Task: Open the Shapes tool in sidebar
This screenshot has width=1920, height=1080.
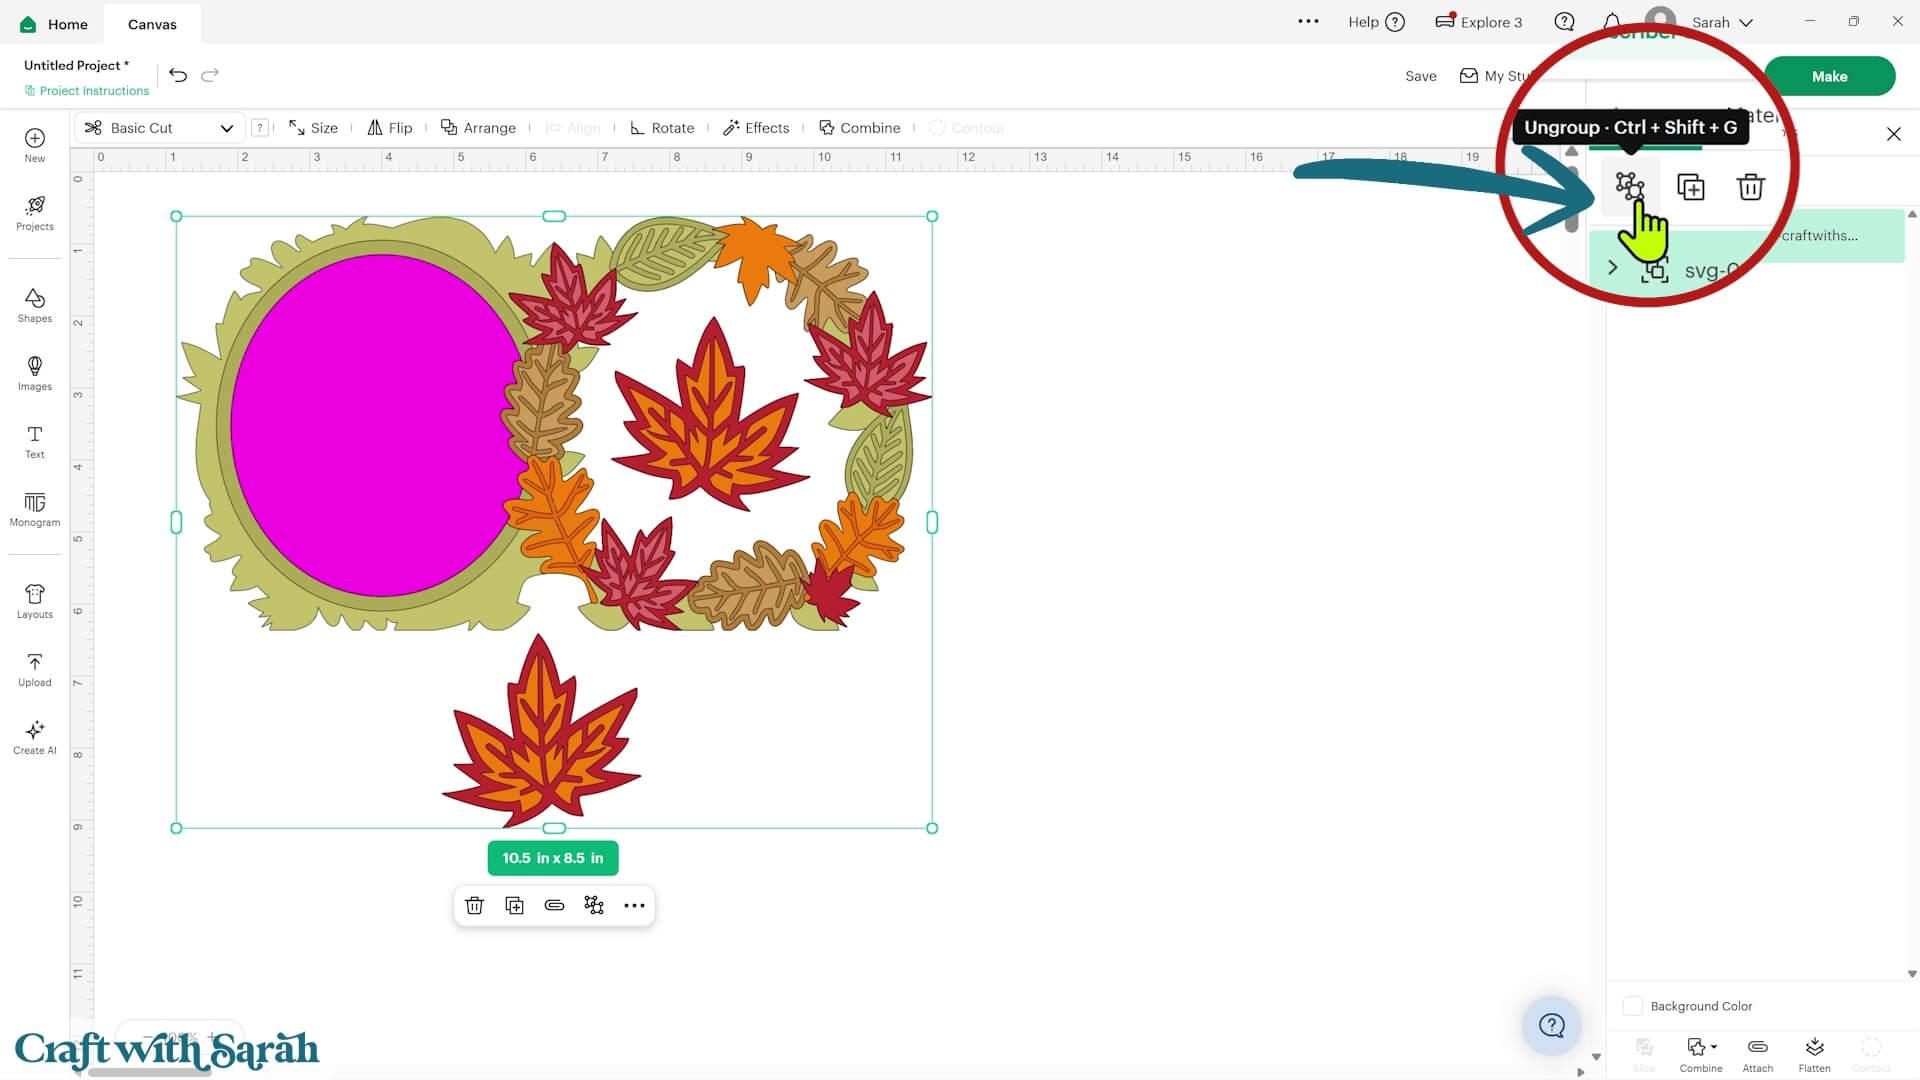Action: click(34, 305)
